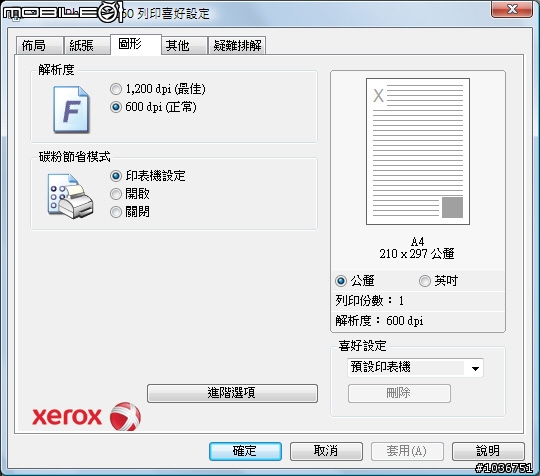540x476 pixels.
Task: Confirm with the 確定 button
Action: tap(246, 451)
